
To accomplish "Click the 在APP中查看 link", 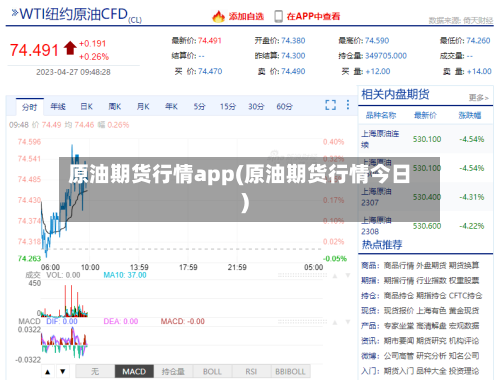I will pos(313,16).
